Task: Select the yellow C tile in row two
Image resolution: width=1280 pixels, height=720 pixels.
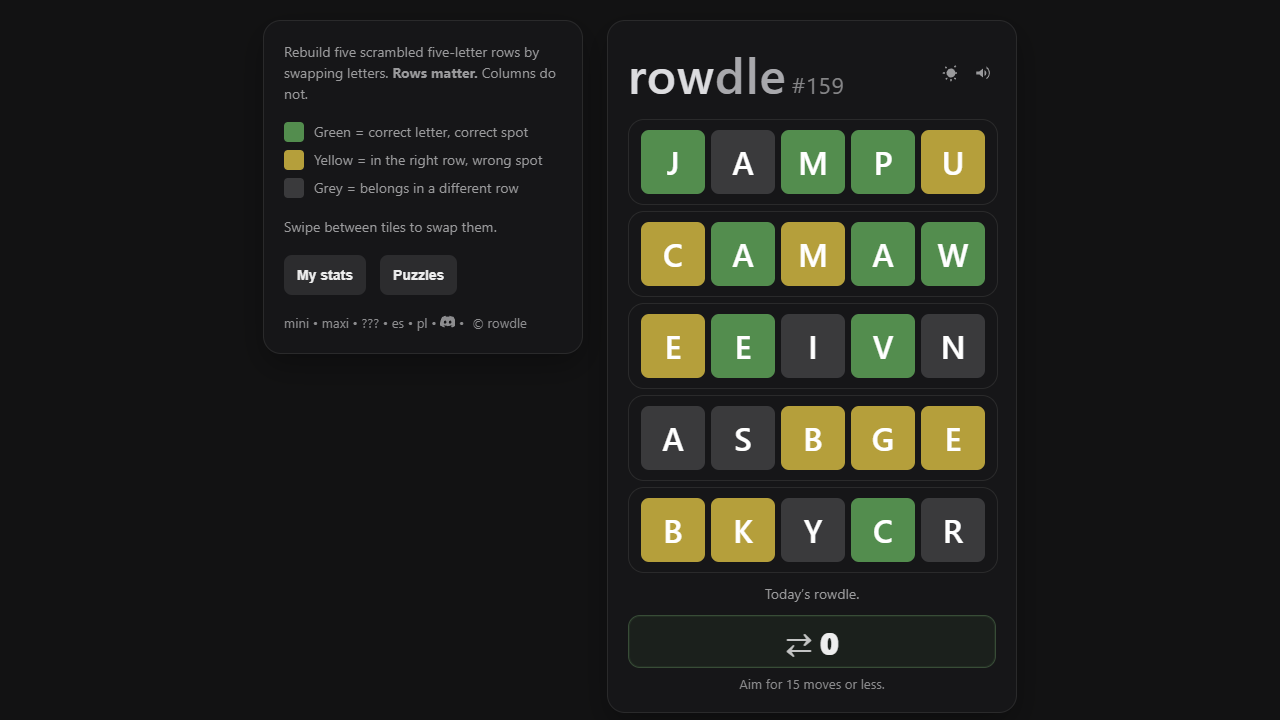Action: (673, 254)
